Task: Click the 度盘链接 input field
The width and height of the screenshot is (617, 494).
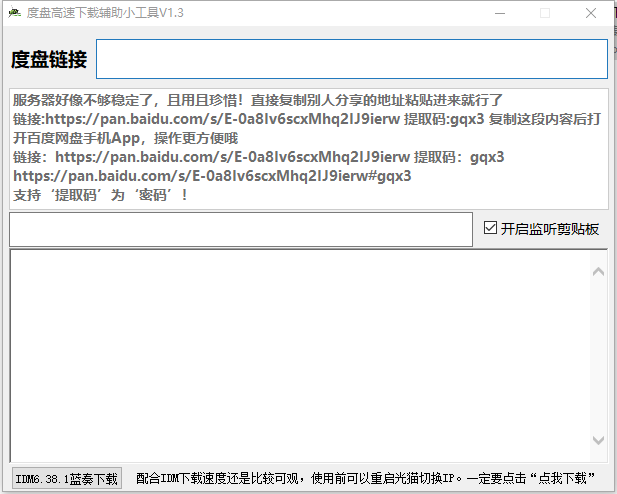Action: pos(352,59)
